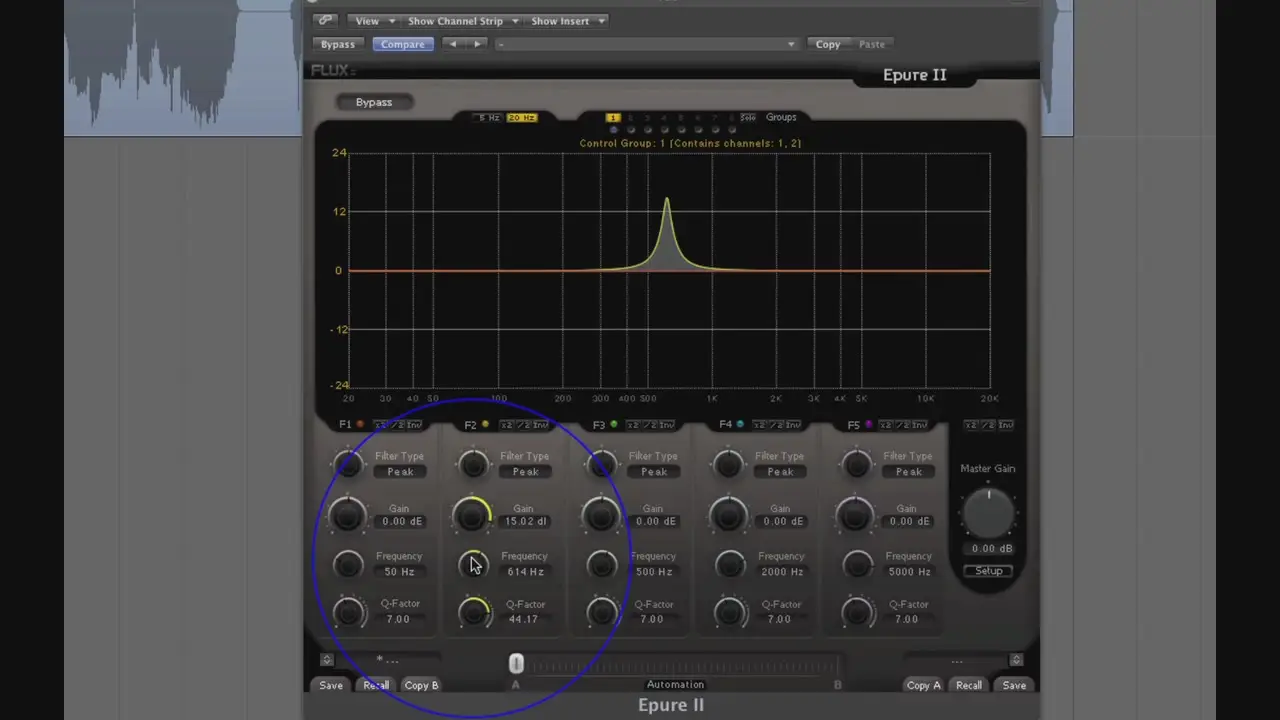Image resolution: width=1280 pixels, height=720 pixels.
Task: Open F4 Filter Type Peak selector
Action: point(781,472)
